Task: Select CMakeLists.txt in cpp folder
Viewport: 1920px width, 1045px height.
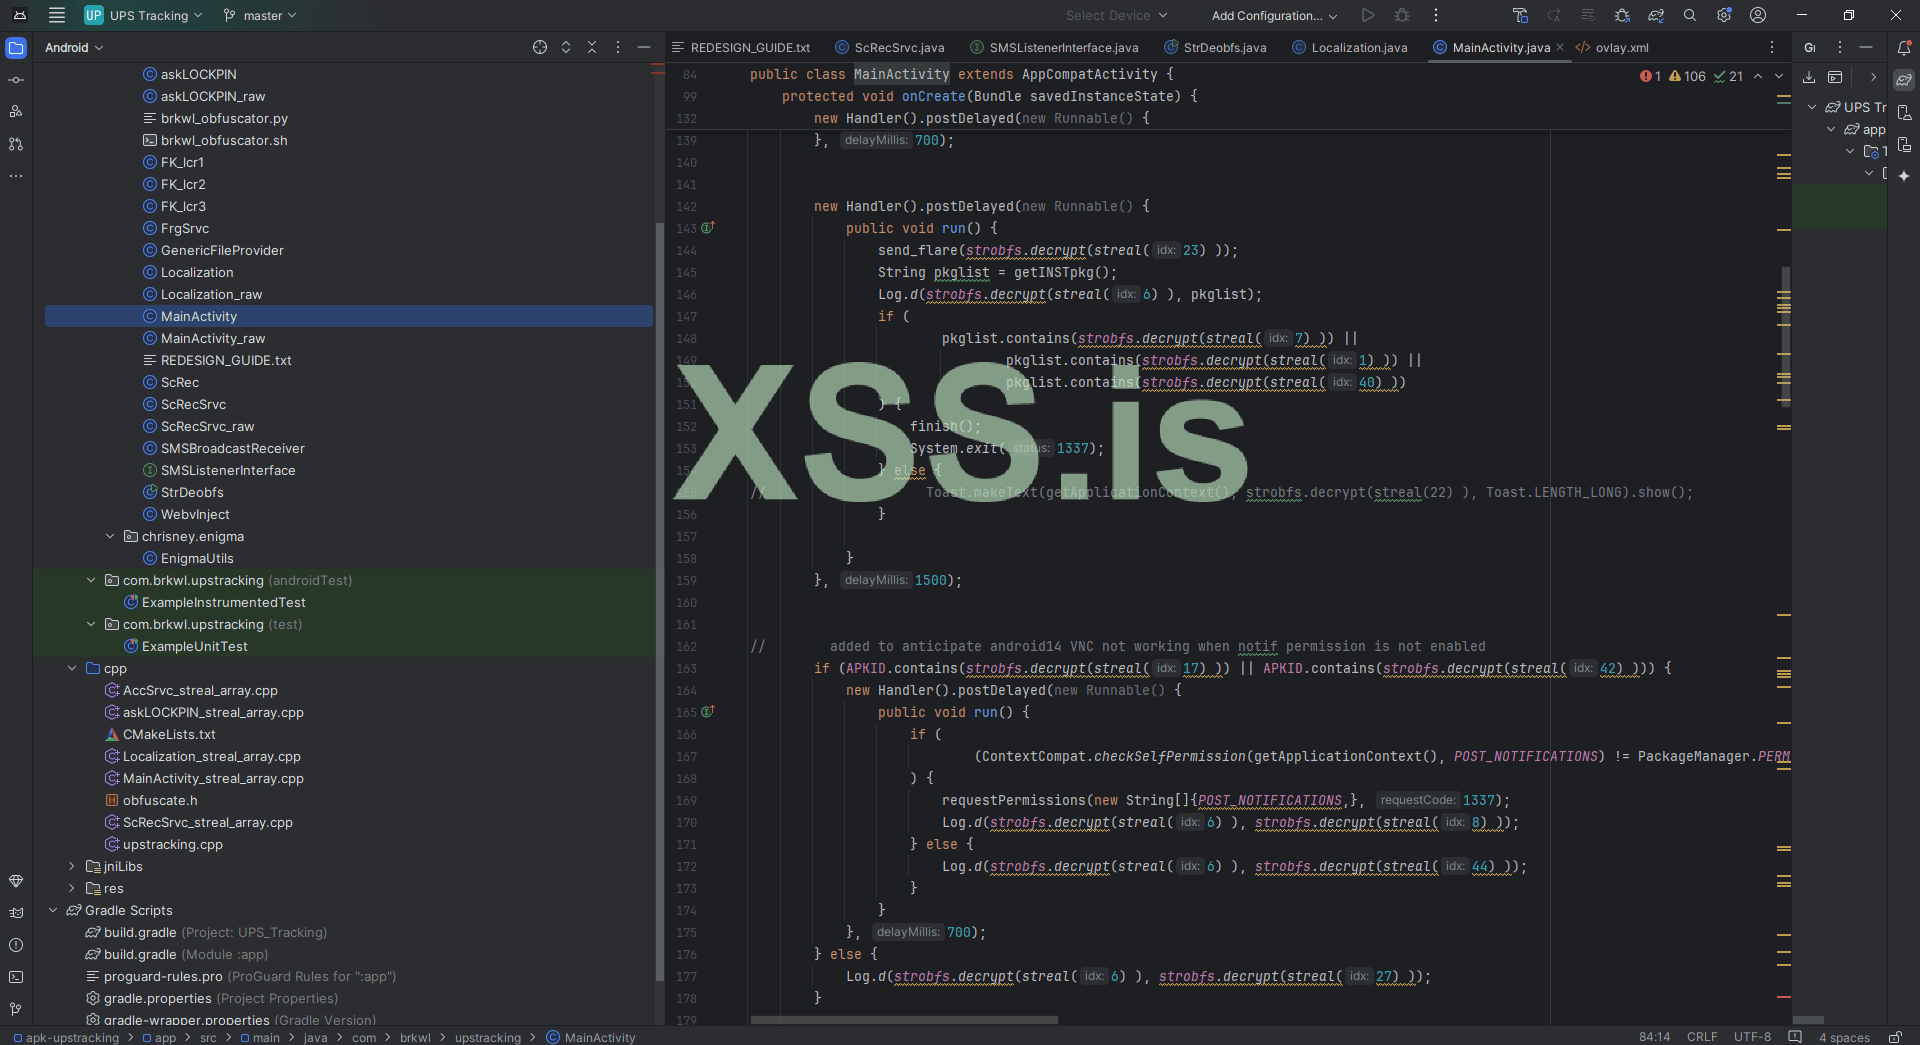Action: click(x=169, y=734)
